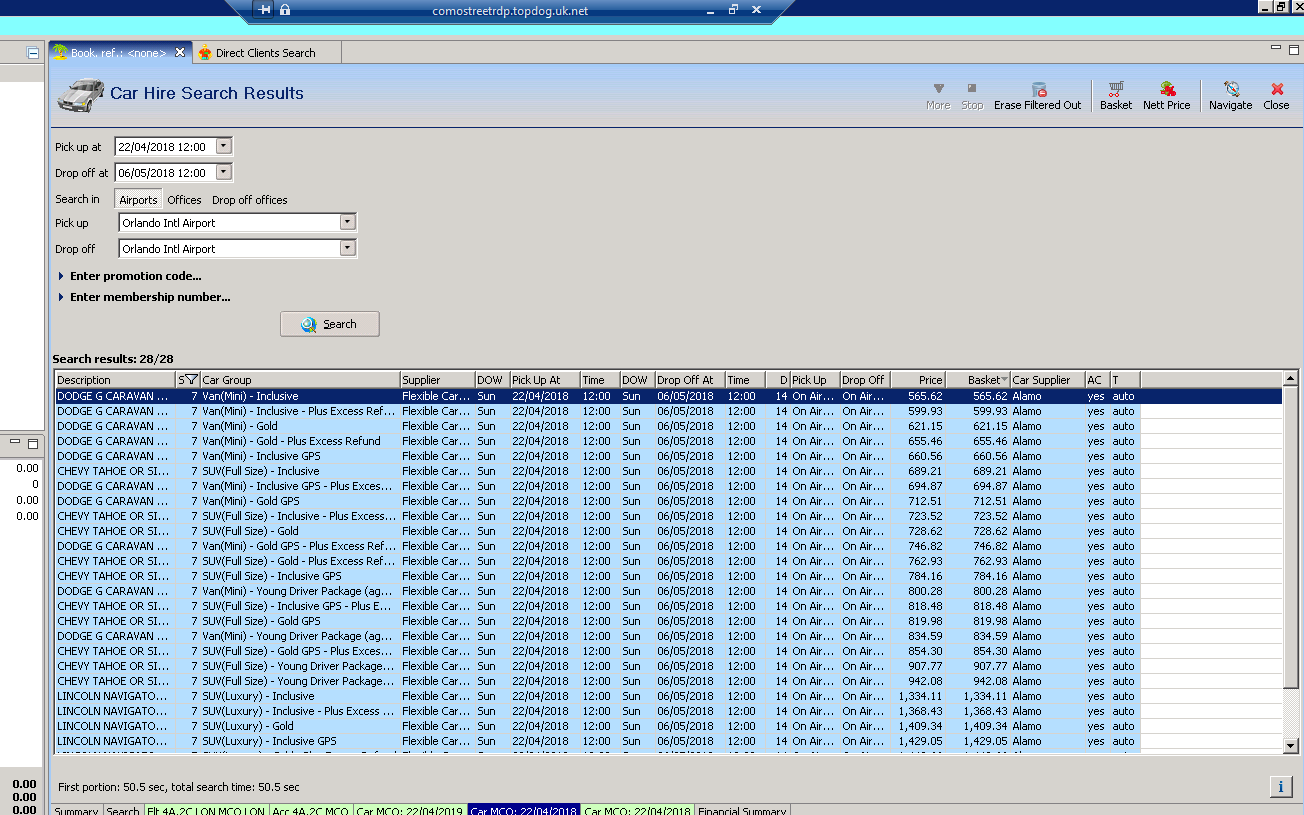The image size is (1304, 815).
Task: Select the 'SUV(Luxury) - Inclusive' row
Action: (x=668, y=696)
